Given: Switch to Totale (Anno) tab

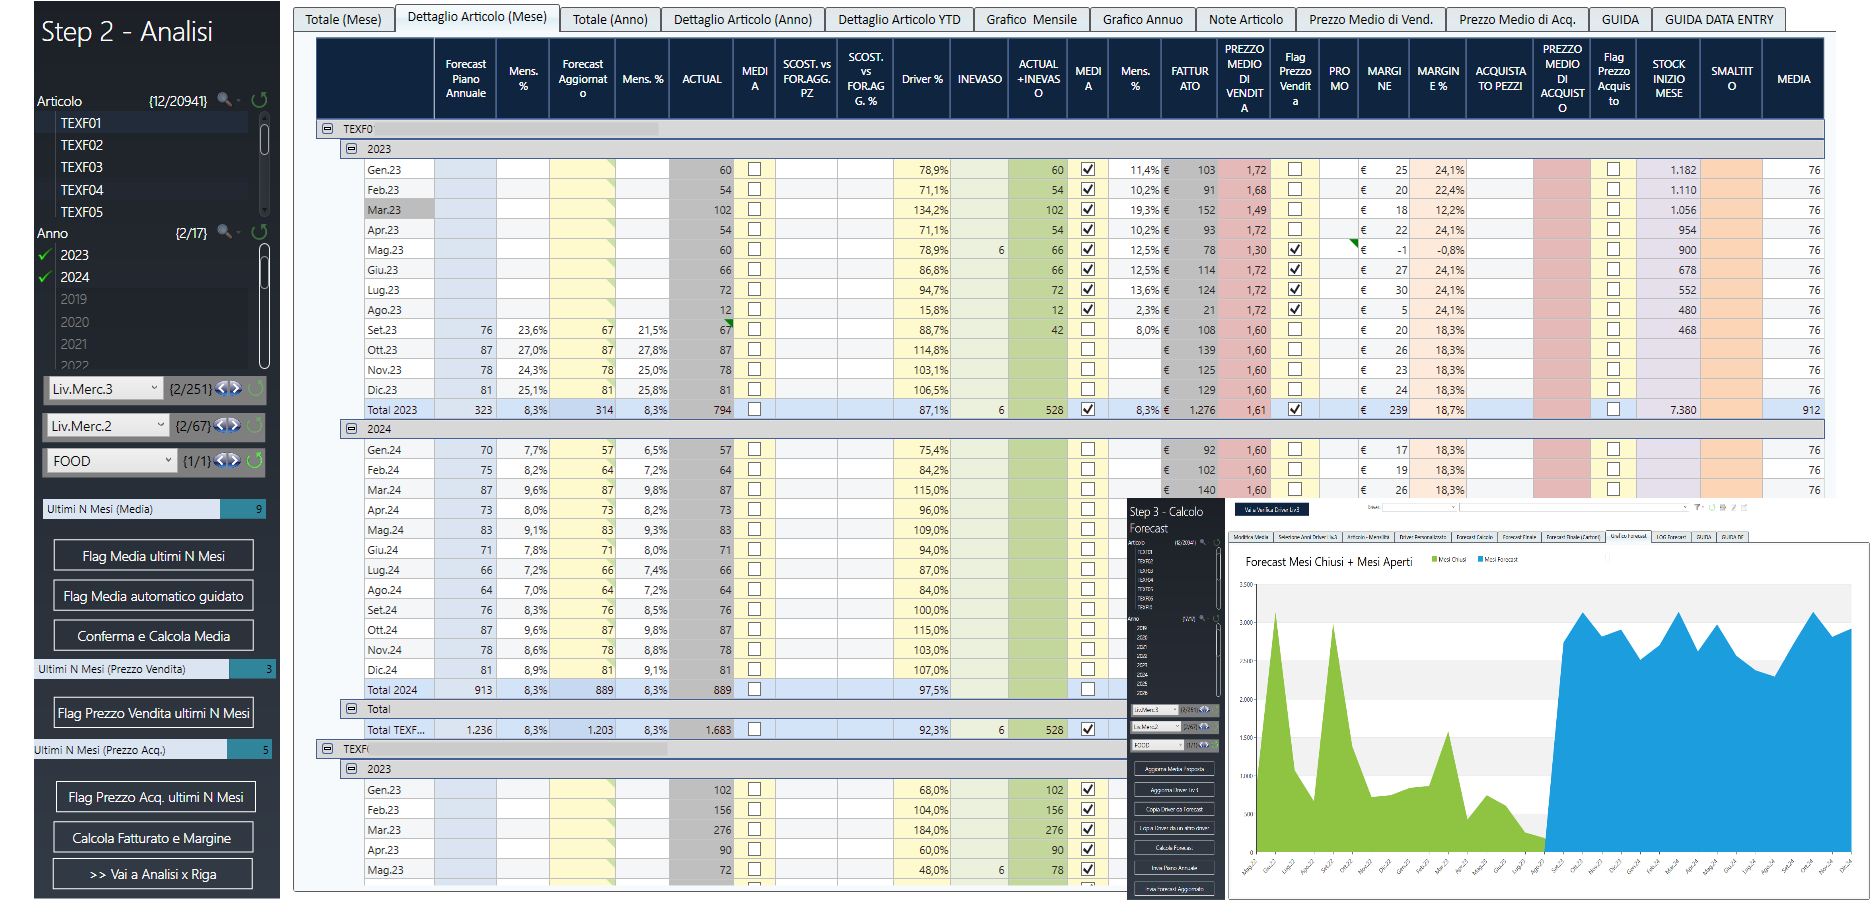Looking at the screenshot, I should pyautogui.click(x=610, y=19).
